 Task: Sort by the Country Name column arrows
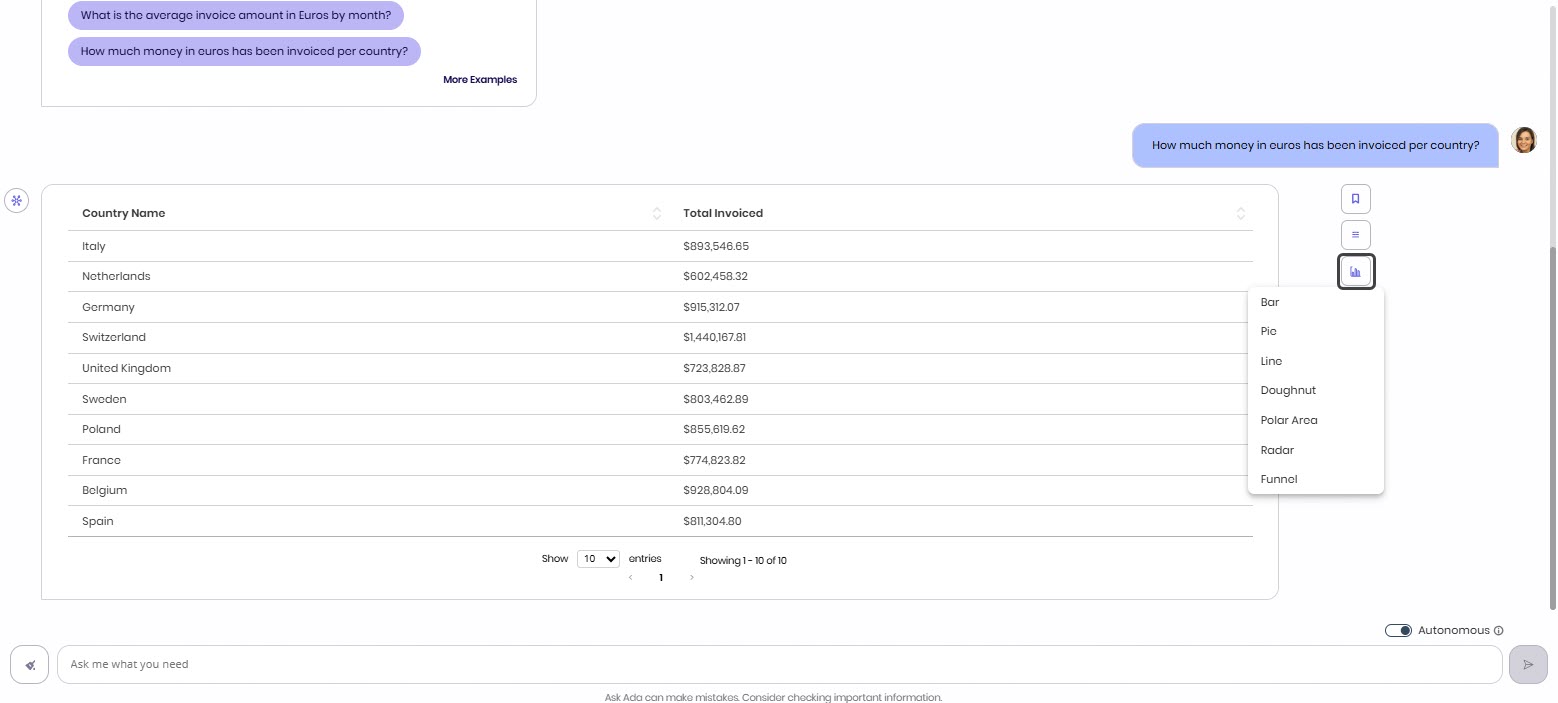[657, 213]
